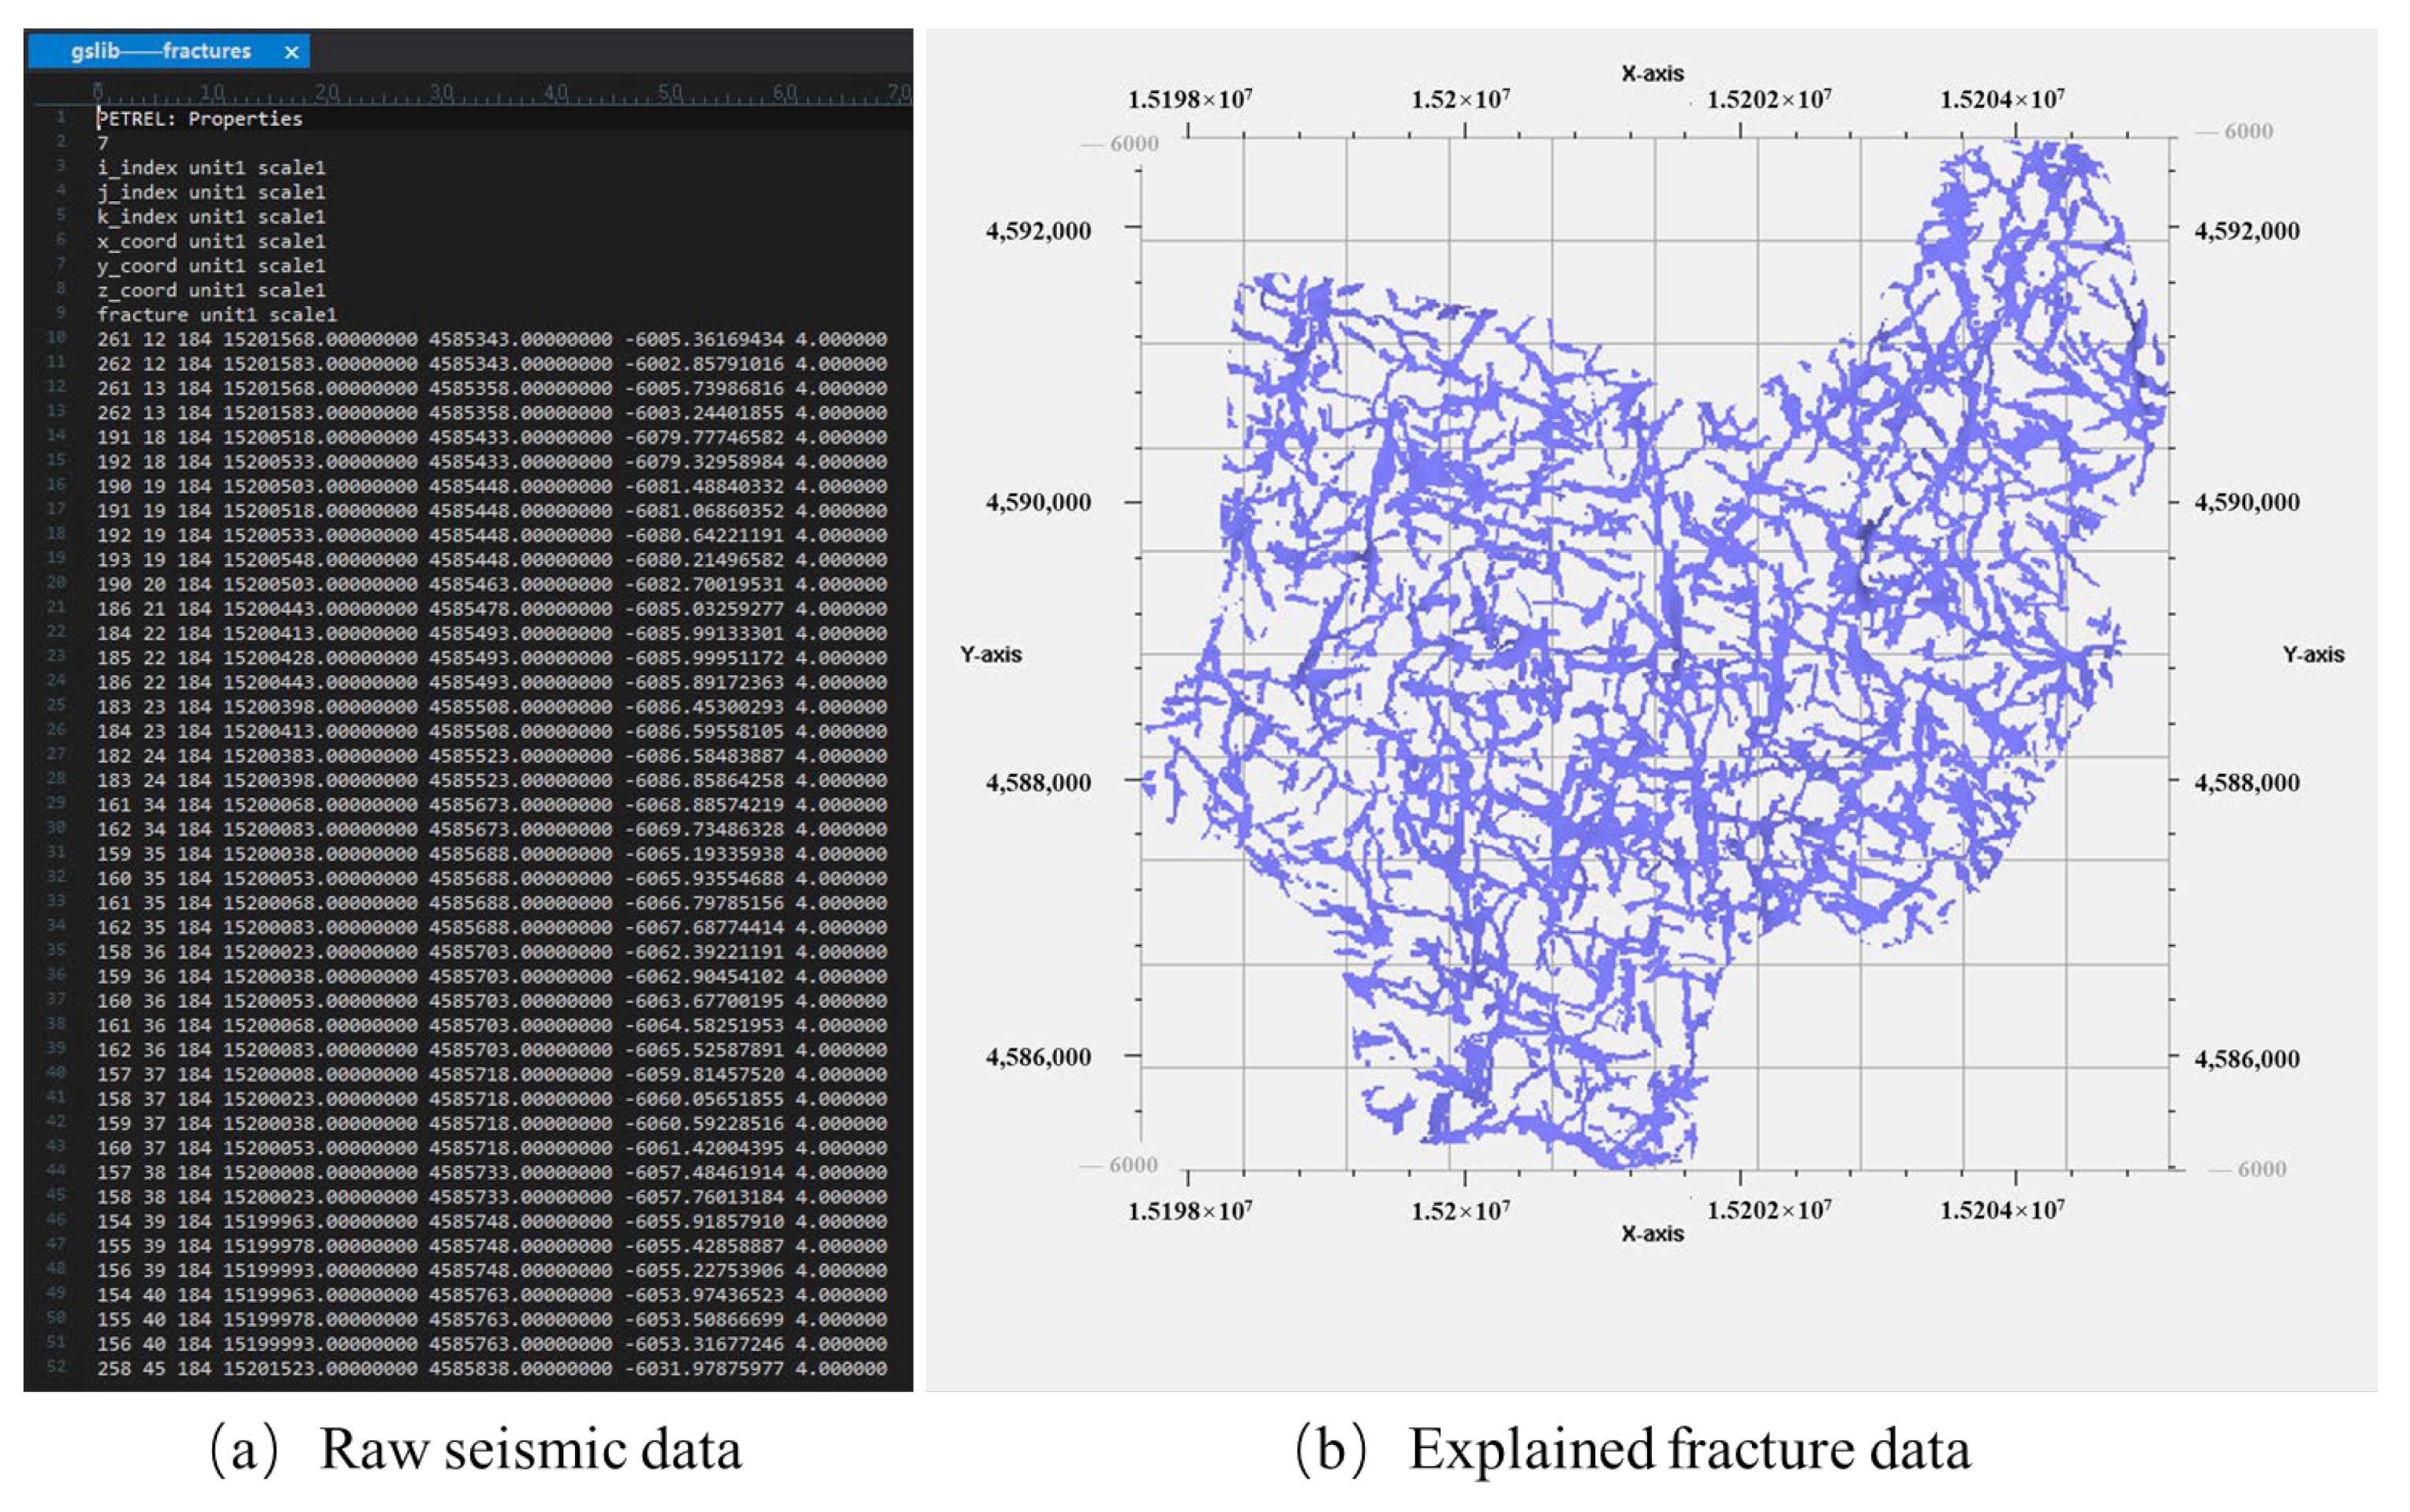The image size is (2410, 1512).
Task: Click the left Y-axis label
Action: (990, 655)
